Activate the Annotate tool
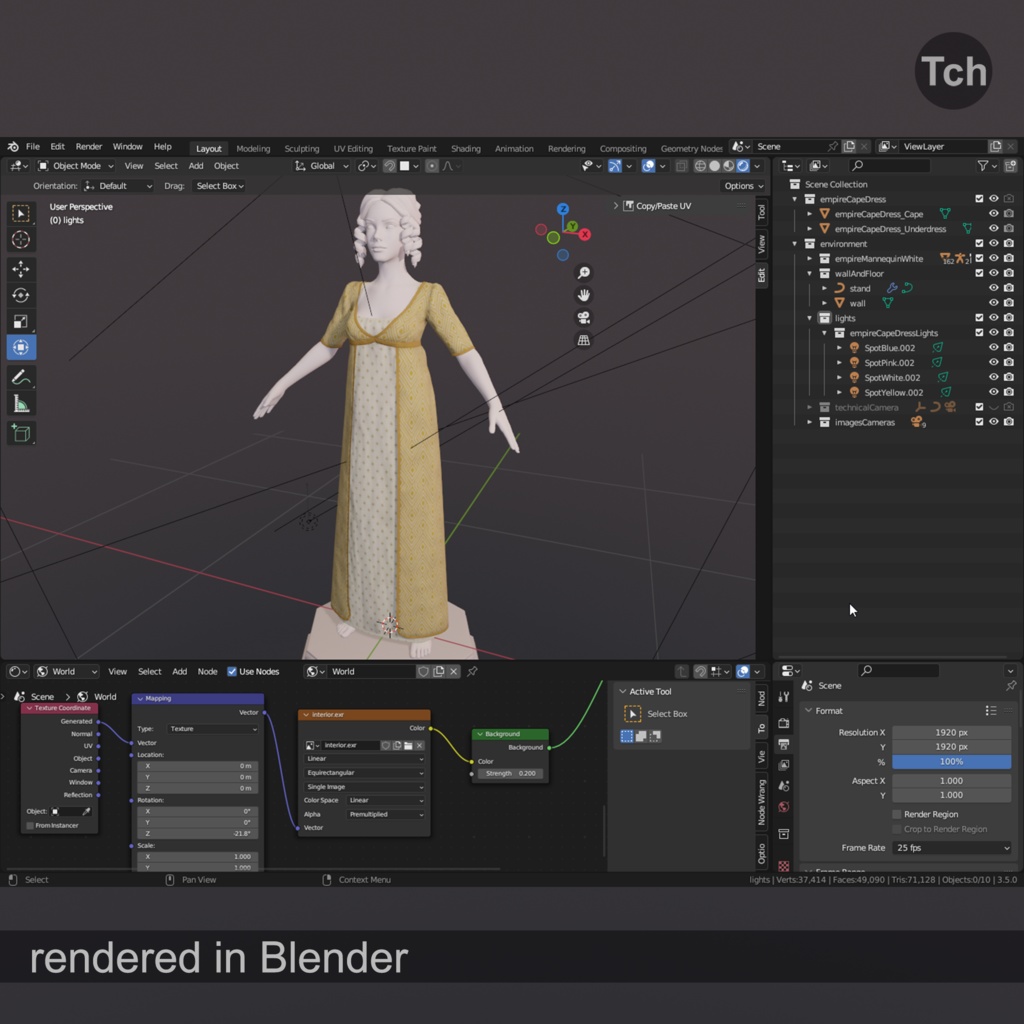1024x1024 pixels. pos(22,375)
